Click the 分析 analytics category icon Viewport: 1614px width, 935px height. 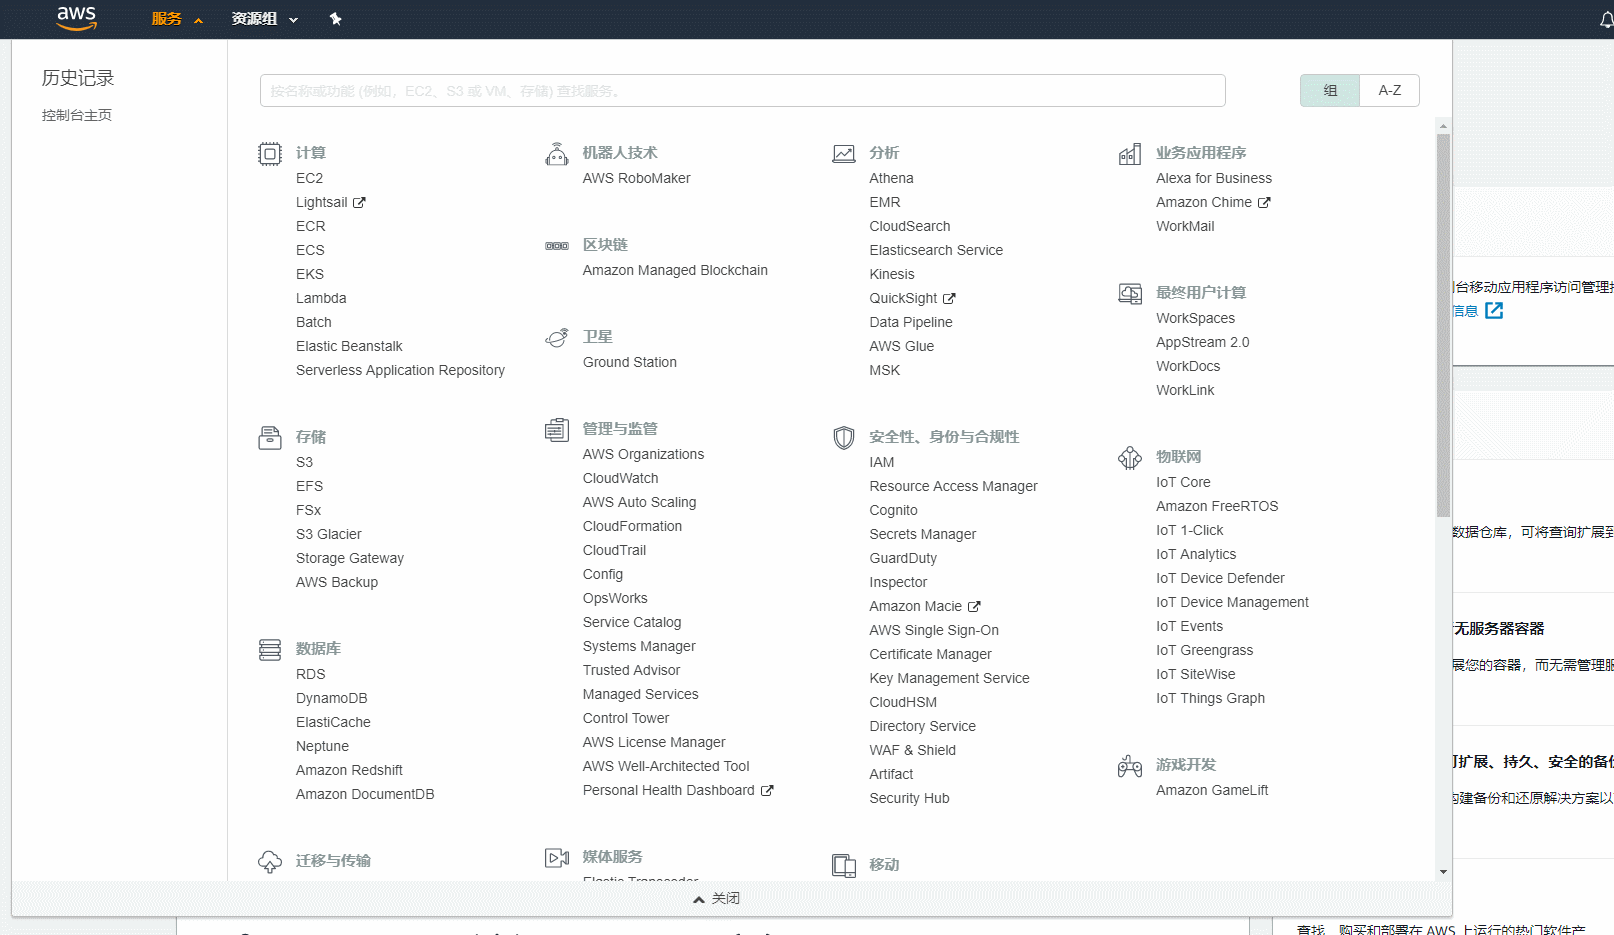coord(844,154)
